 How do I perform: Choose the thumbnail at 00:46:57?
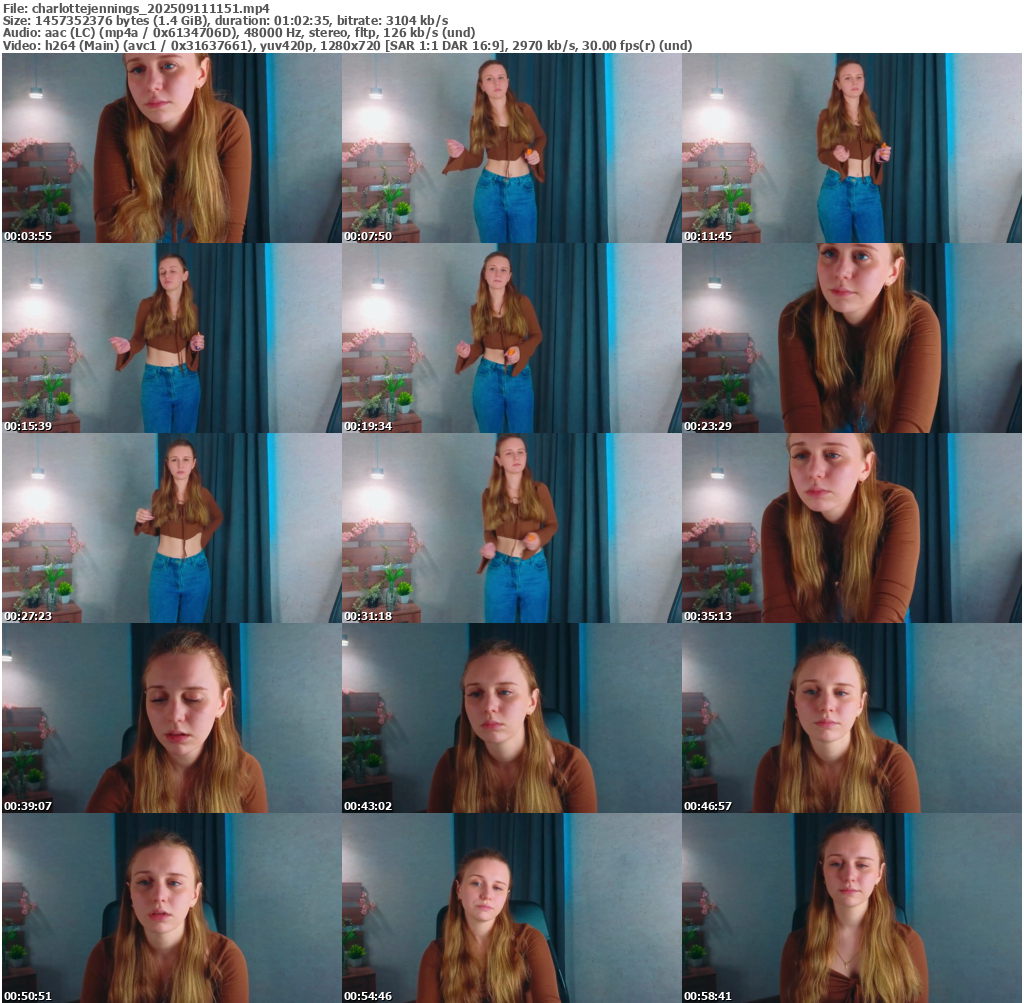852,718
